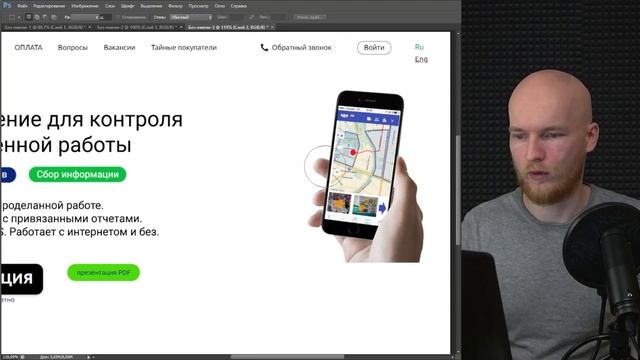Viewport: 640px width, 360px height.
Task: Click the blue arrow on phone screen
Action: coord(382,208)
